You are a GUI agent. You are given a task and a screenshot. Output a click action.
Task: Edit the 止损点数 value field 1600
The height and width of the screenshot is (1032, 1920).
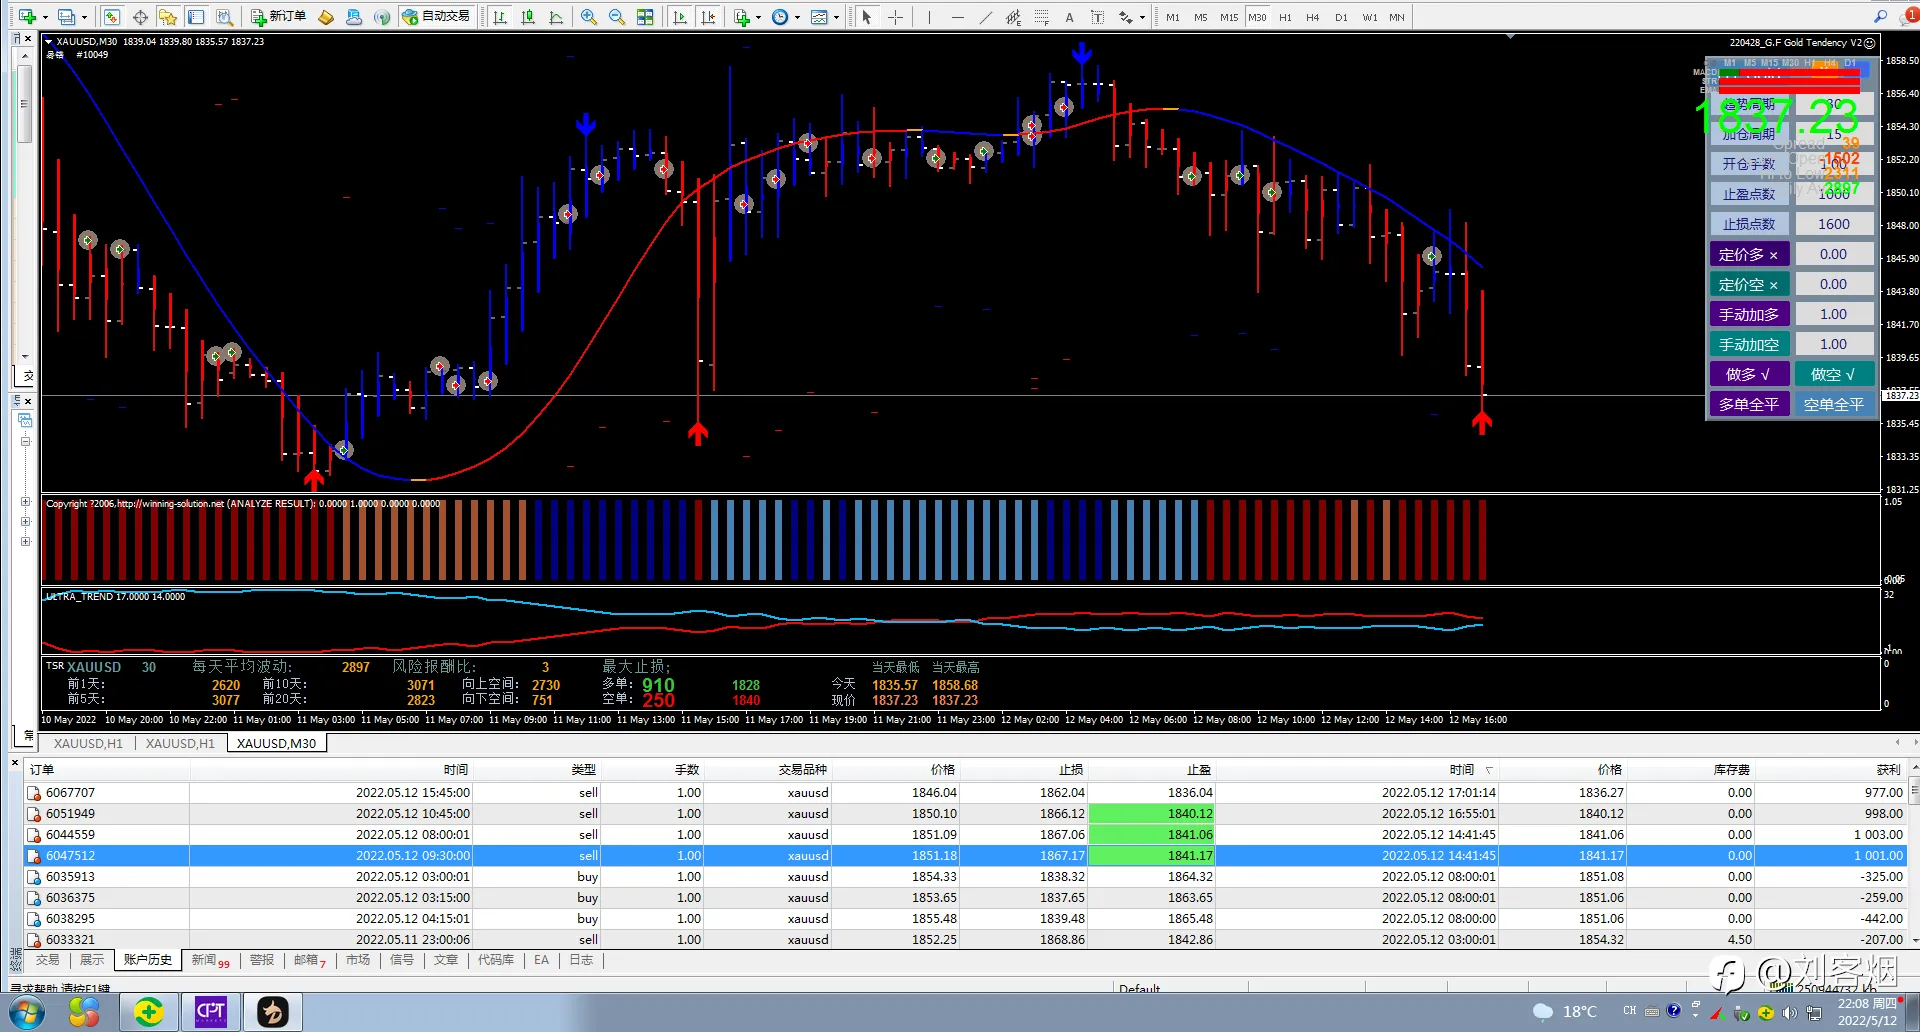(x=1833, y=224)
